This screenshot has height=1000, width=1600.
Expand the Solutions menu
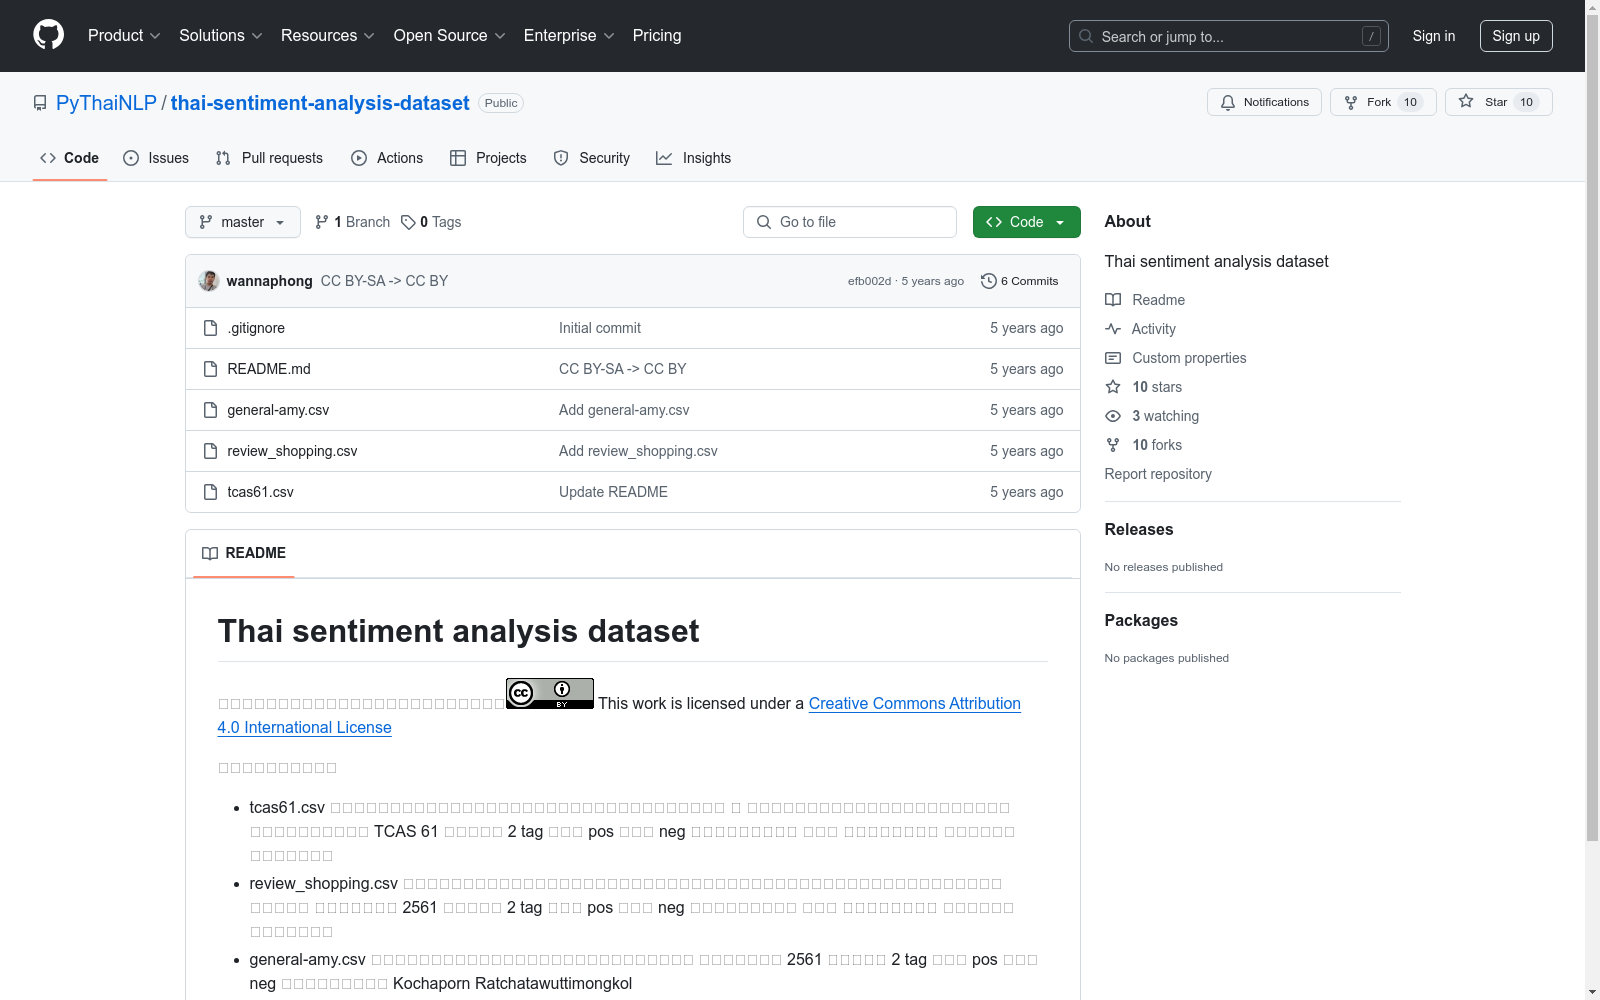pyautogui.click(x=221, y=36)
